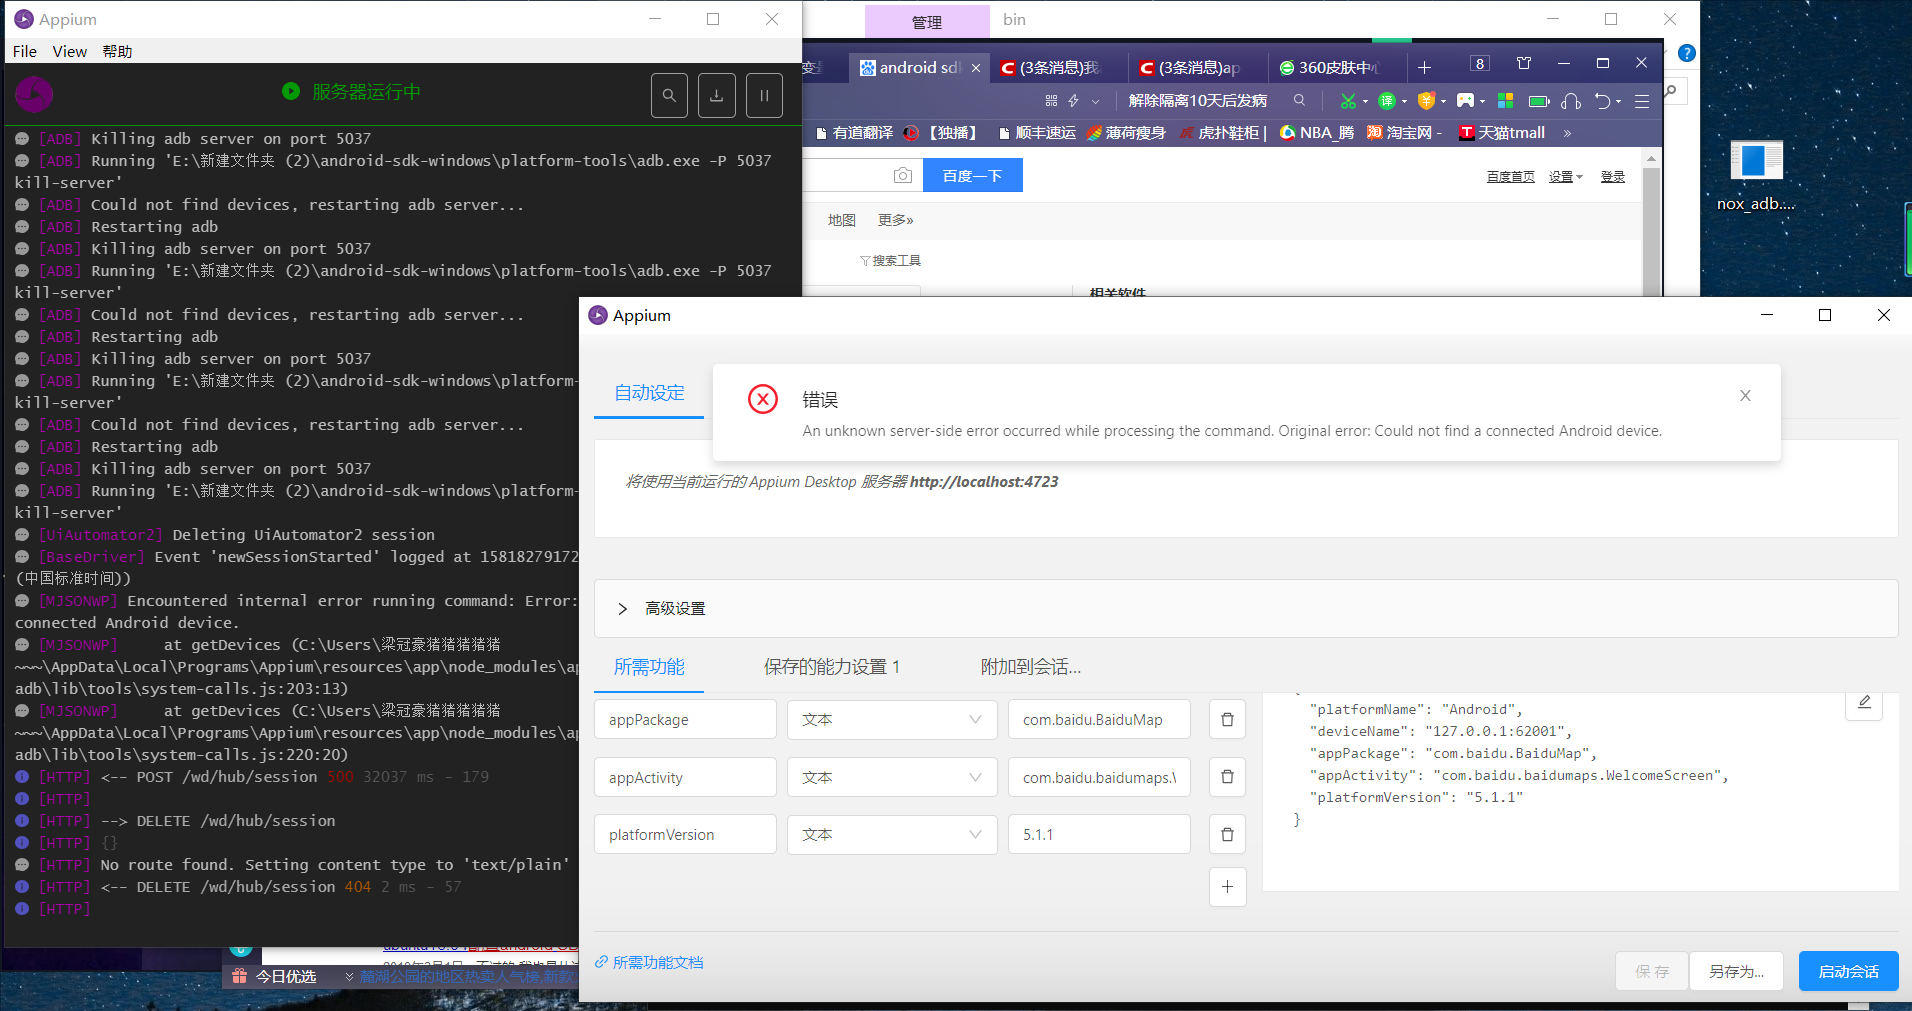Viewport: 1912px width, 1011px height.
Task: Open the undo icon dropdown arrow in browser
Action: [x=1618, y=101]
